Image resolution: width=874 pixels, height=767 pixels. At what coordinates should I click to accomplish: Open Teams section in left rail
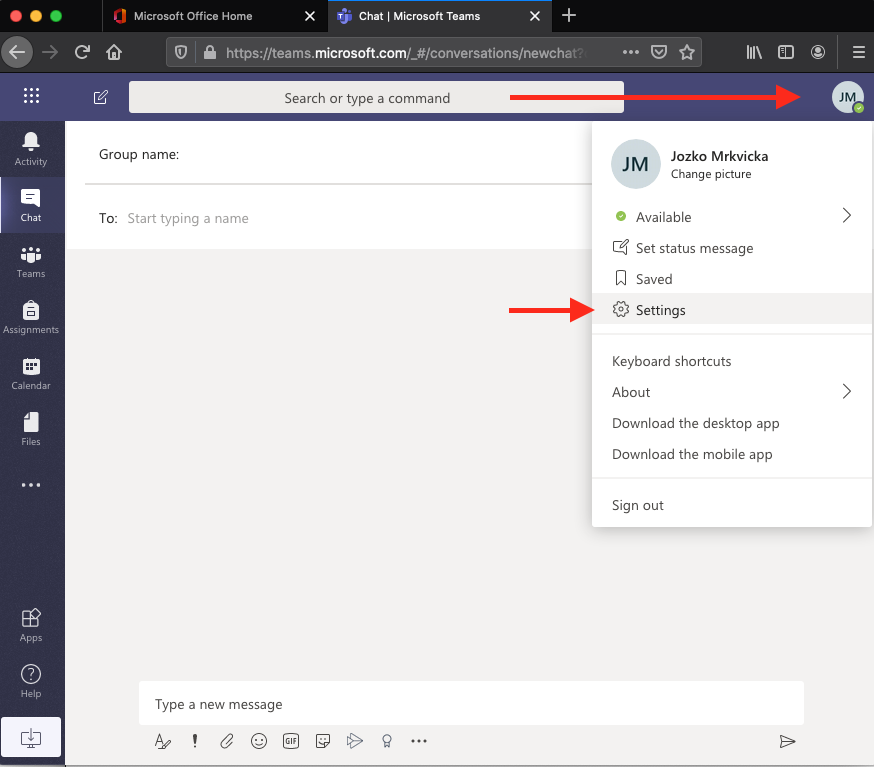click(x=31, y=261)
